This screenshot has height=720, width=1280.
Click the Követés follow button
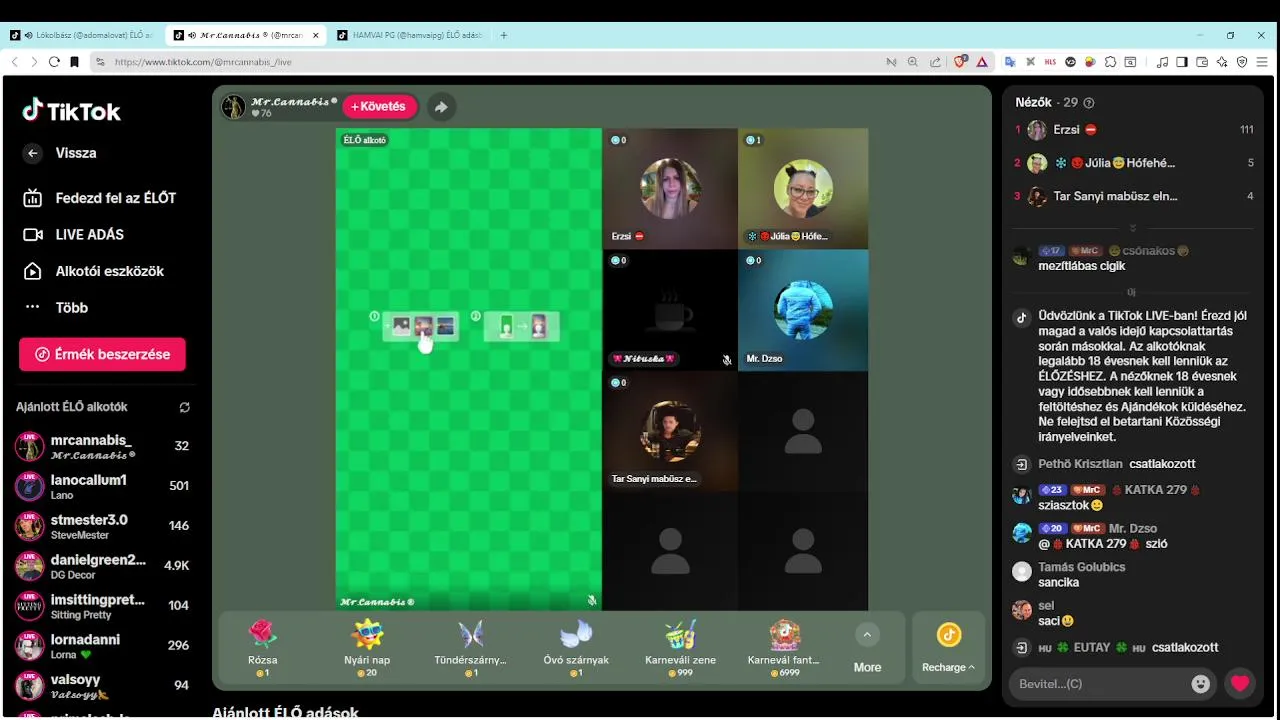pyautogui.click(x=379, y=106)
